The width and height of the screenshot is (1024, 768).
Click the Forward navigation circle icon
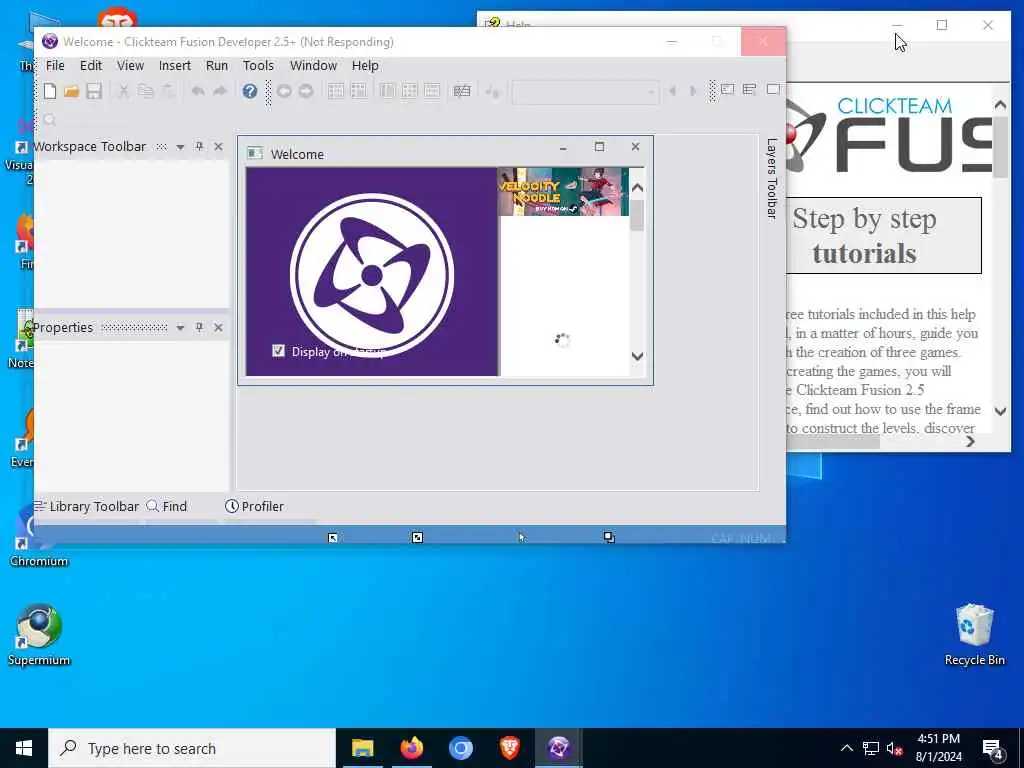coord(306,91)
